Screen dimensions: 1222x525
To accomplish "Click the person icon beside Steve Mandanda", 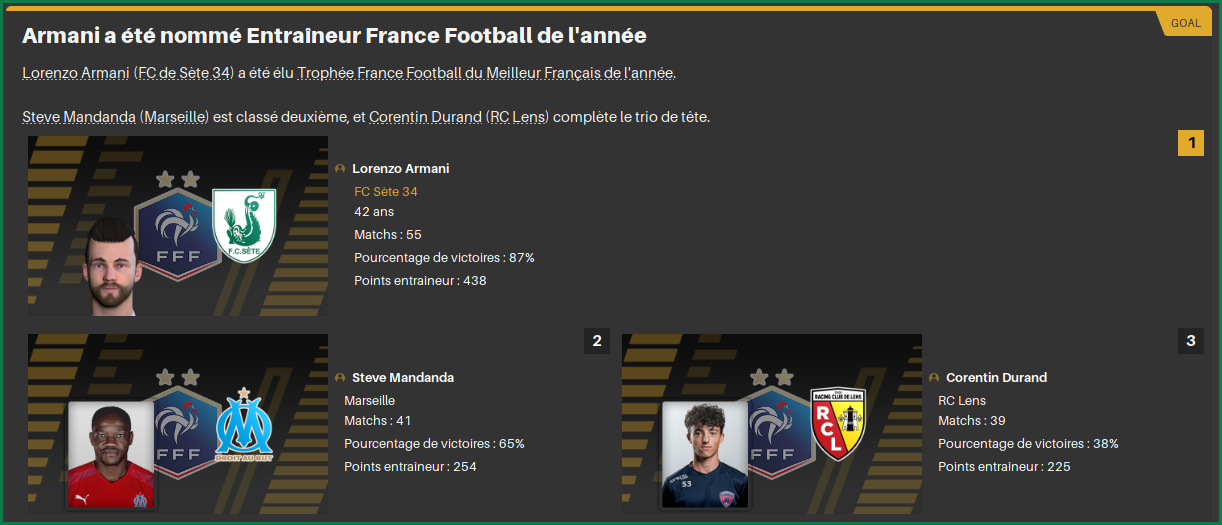I will click(x=340, y=378).
